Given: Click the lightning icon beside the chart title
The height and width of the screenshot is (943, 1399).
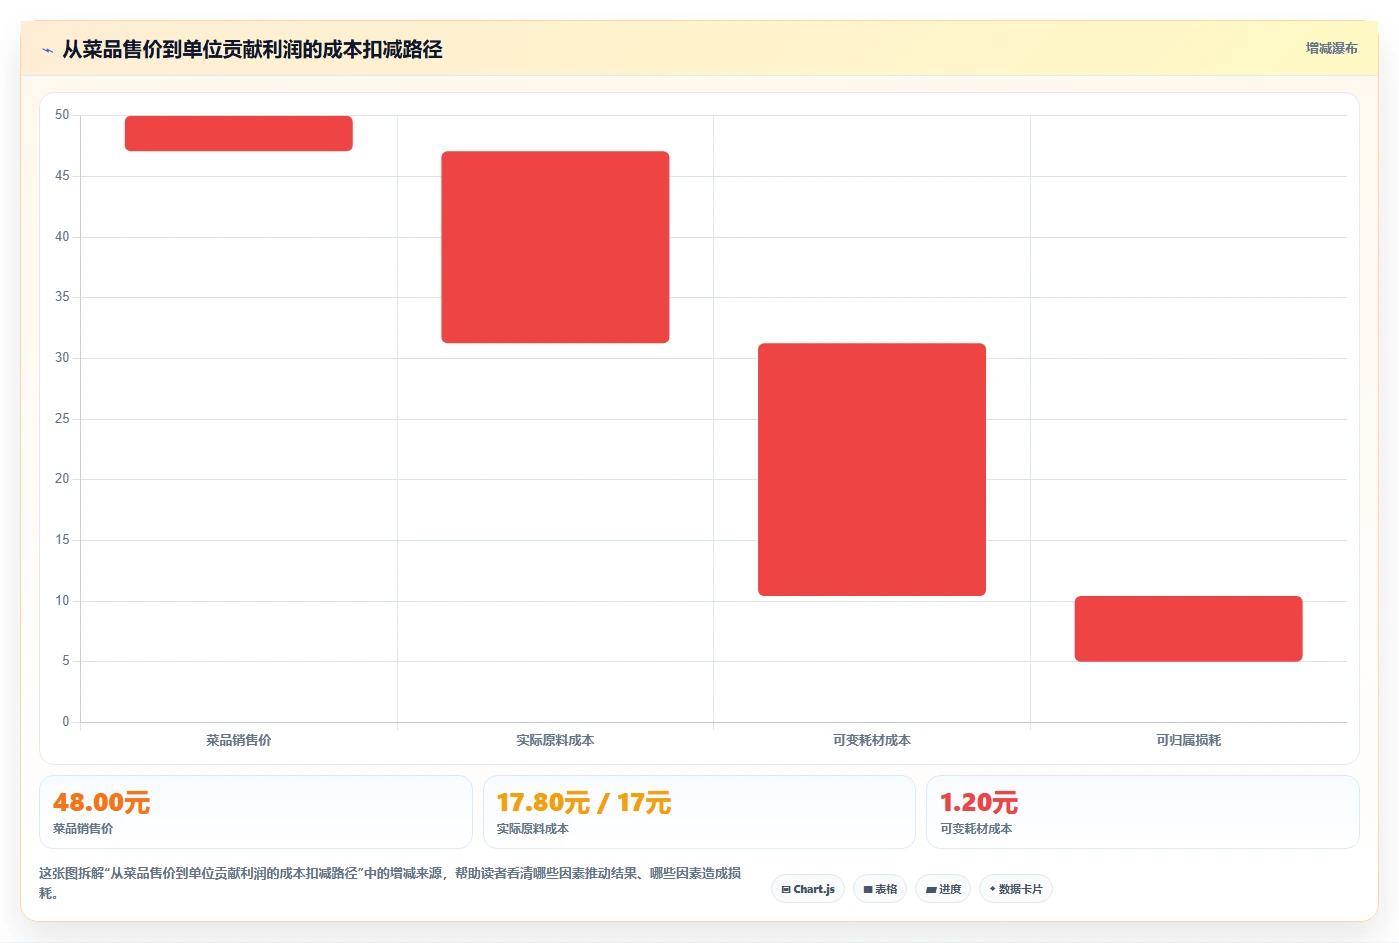Looking at the screenshot, I should [x=47, y=50].
